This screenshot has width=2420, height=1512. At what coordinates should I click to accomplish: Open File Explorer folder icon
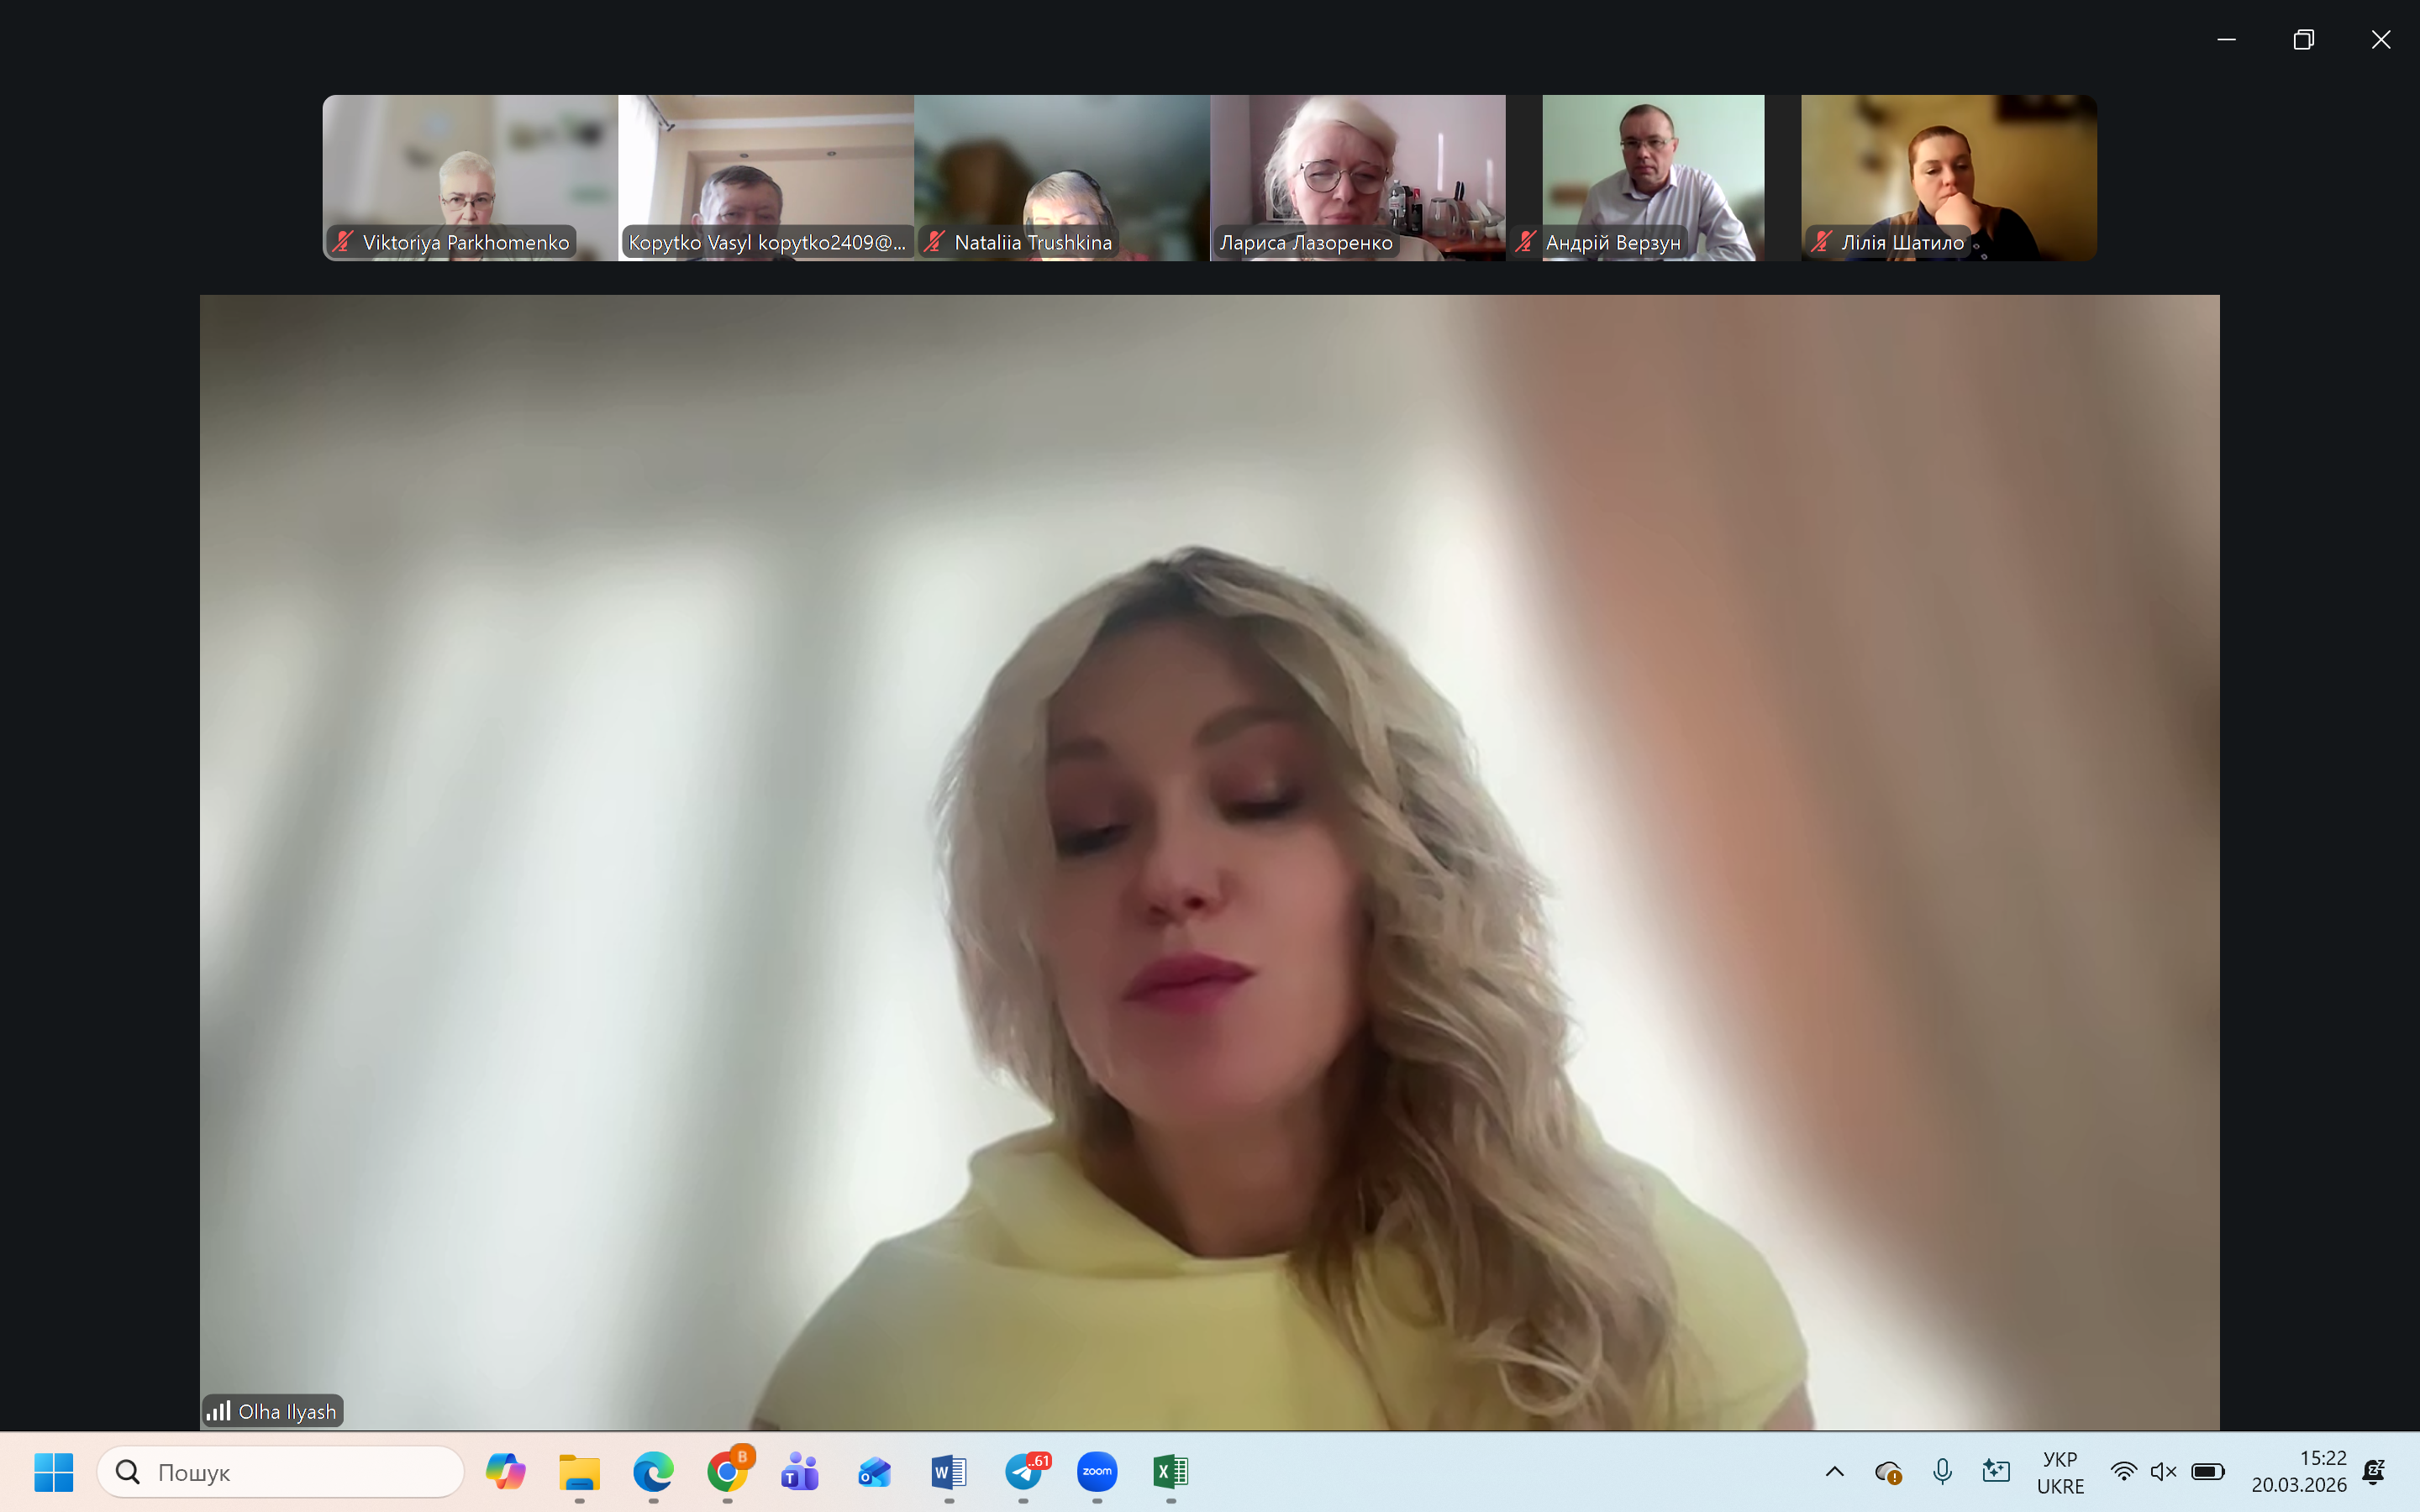pos(579,1471)
